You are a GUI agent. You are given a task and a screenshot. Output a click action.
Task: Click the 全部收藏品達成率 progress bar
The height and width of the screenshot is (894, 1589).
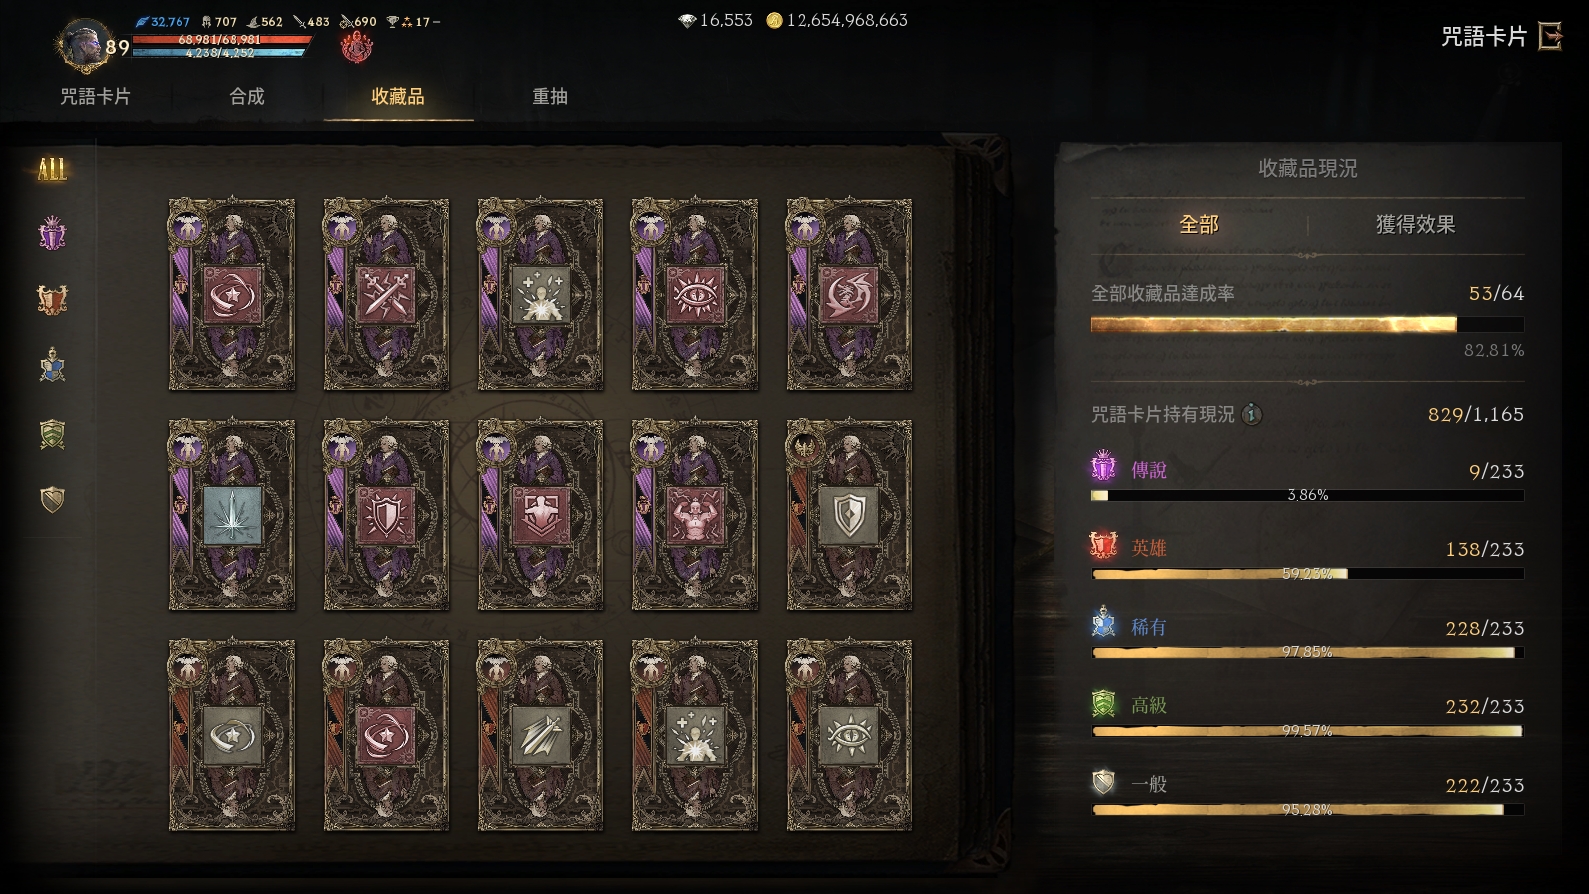tap(1307, 324)
